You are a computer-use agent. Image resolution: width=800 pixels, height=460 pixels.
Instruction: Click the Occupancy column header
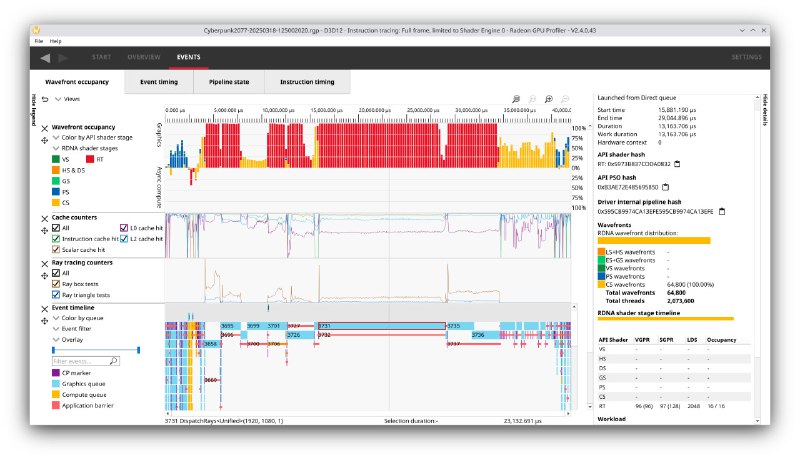[x=721, y=340]
